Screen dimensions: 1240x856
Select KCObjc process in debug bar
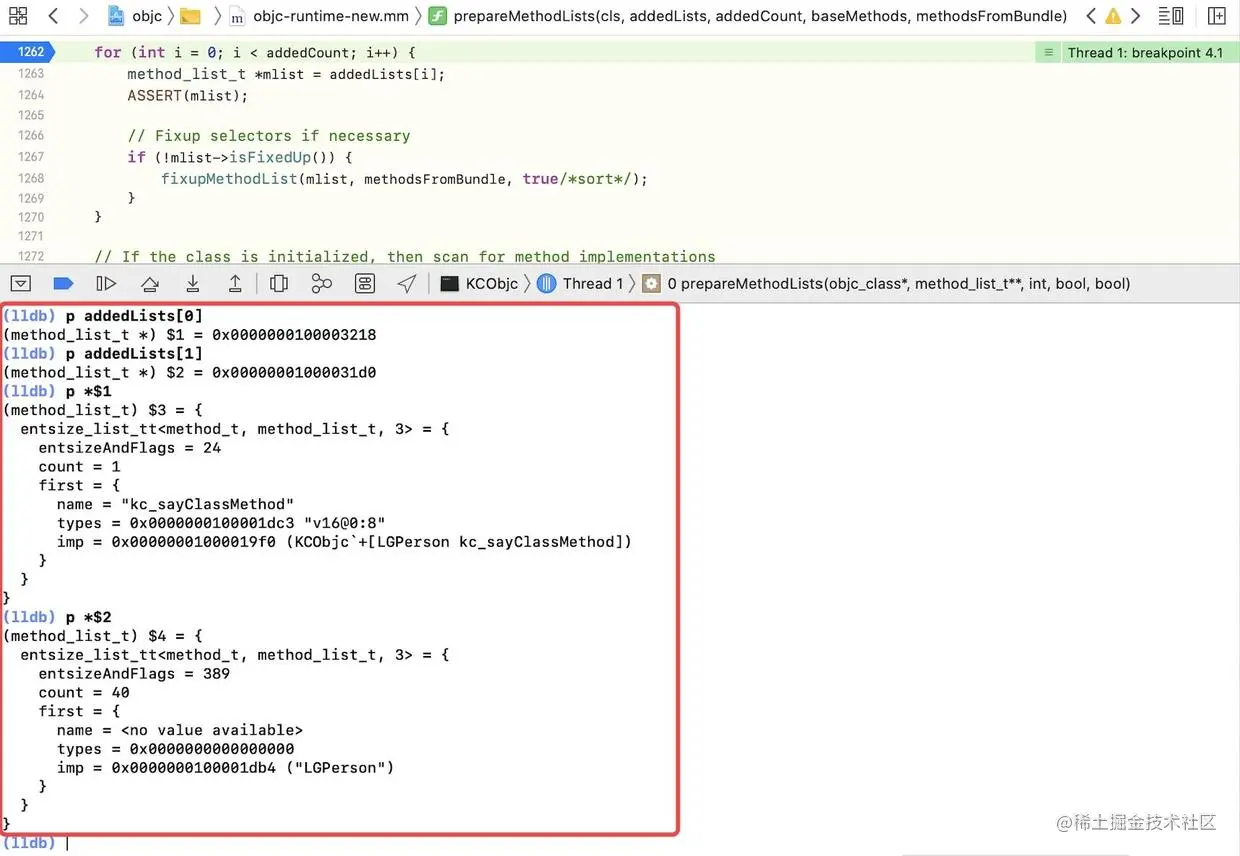(x=479, y=284)
